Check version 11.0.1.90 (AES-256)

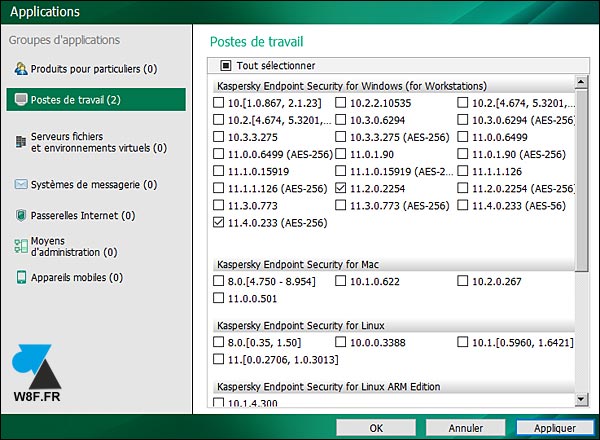tap(463, 154)
